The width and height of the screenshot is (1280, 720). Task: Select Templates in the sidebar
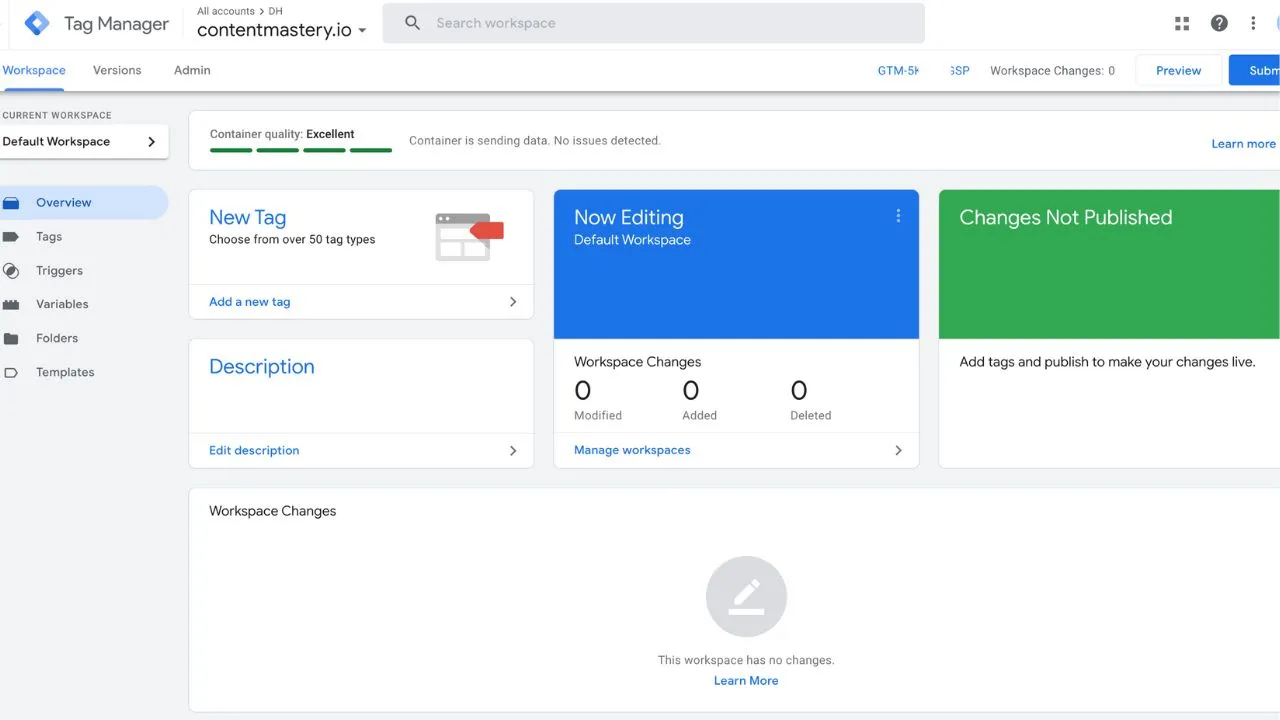(64, 372)
